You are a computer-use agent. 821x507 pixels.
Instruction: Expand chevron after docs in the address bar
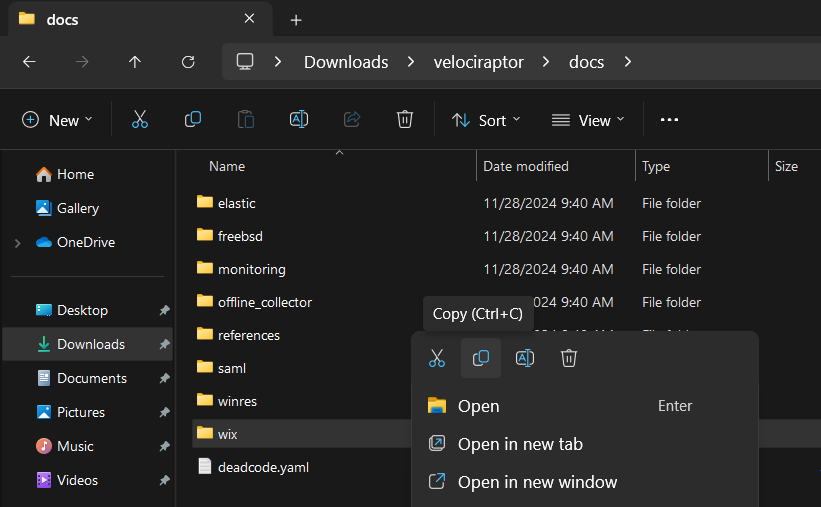click(628, 62)
